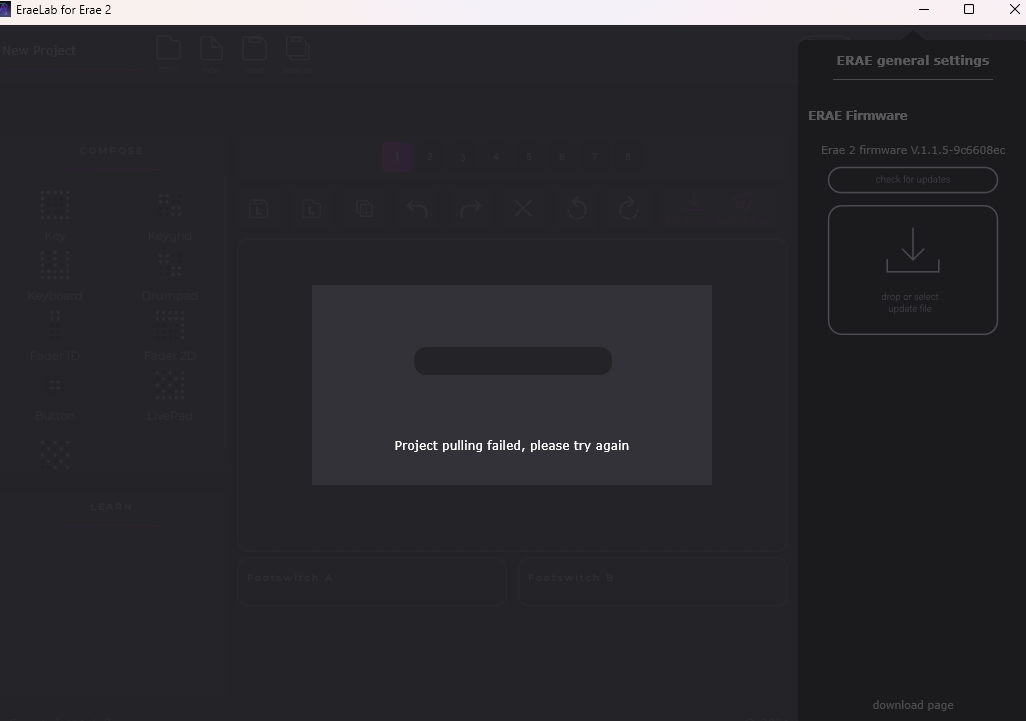Switch to layout tab 1

point(397,157)
